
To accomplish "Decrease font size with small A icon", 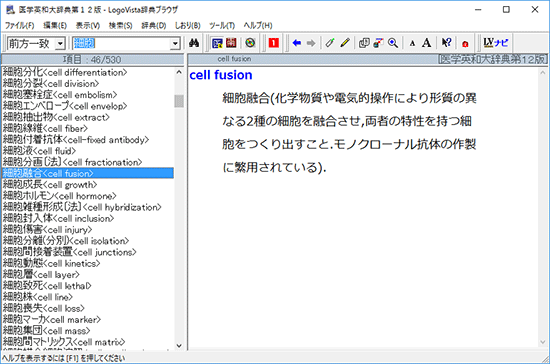I will click(x=412, y=43).
